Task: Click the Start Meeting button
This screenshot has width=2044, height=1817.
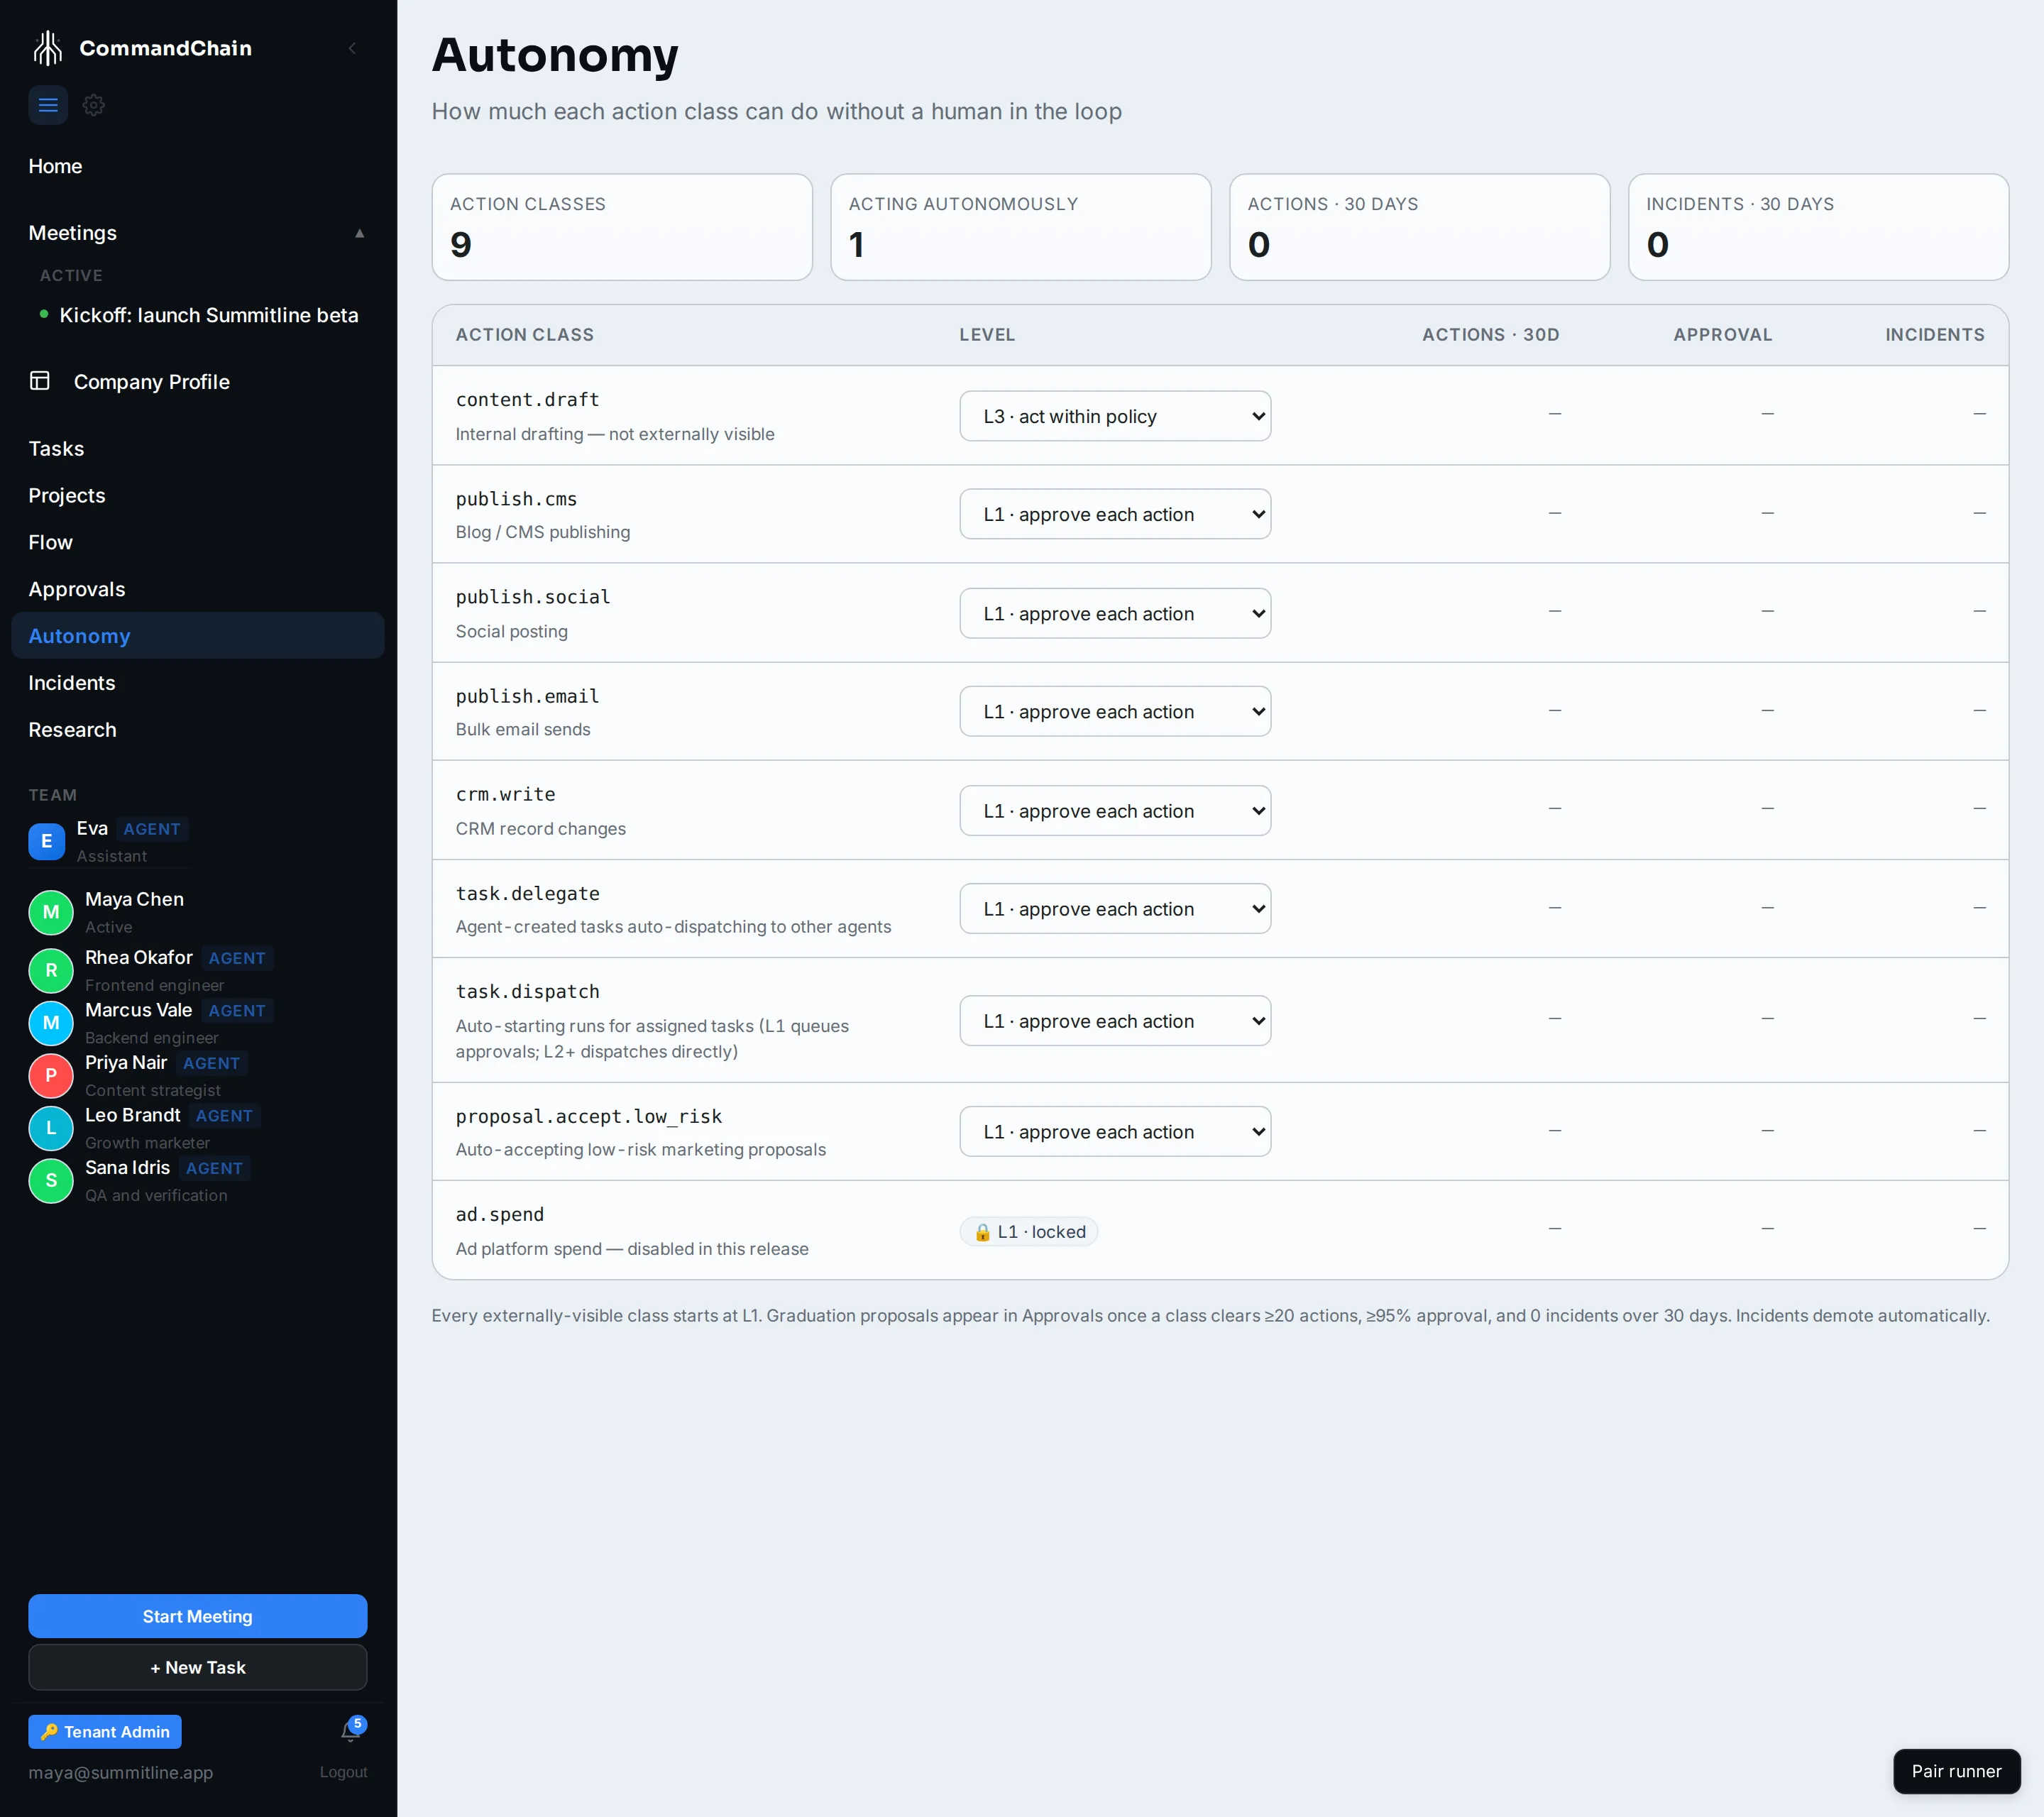Action: click(197, 1616)
